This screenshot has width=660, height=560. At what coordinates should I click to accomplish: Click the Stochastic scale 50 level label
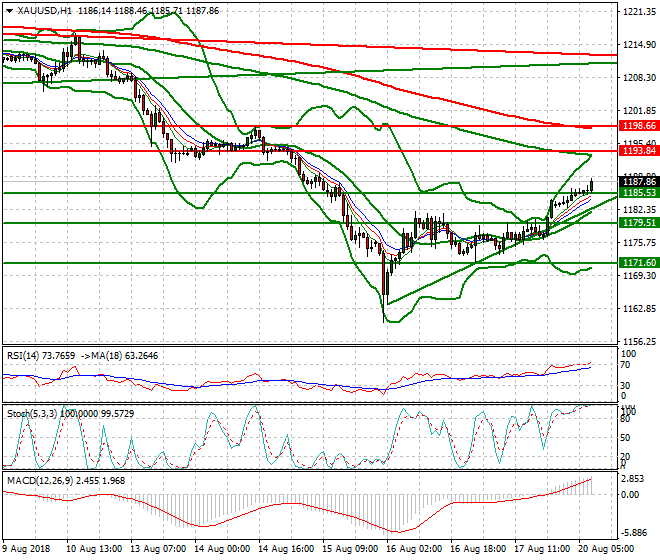(x=625, y=437)
